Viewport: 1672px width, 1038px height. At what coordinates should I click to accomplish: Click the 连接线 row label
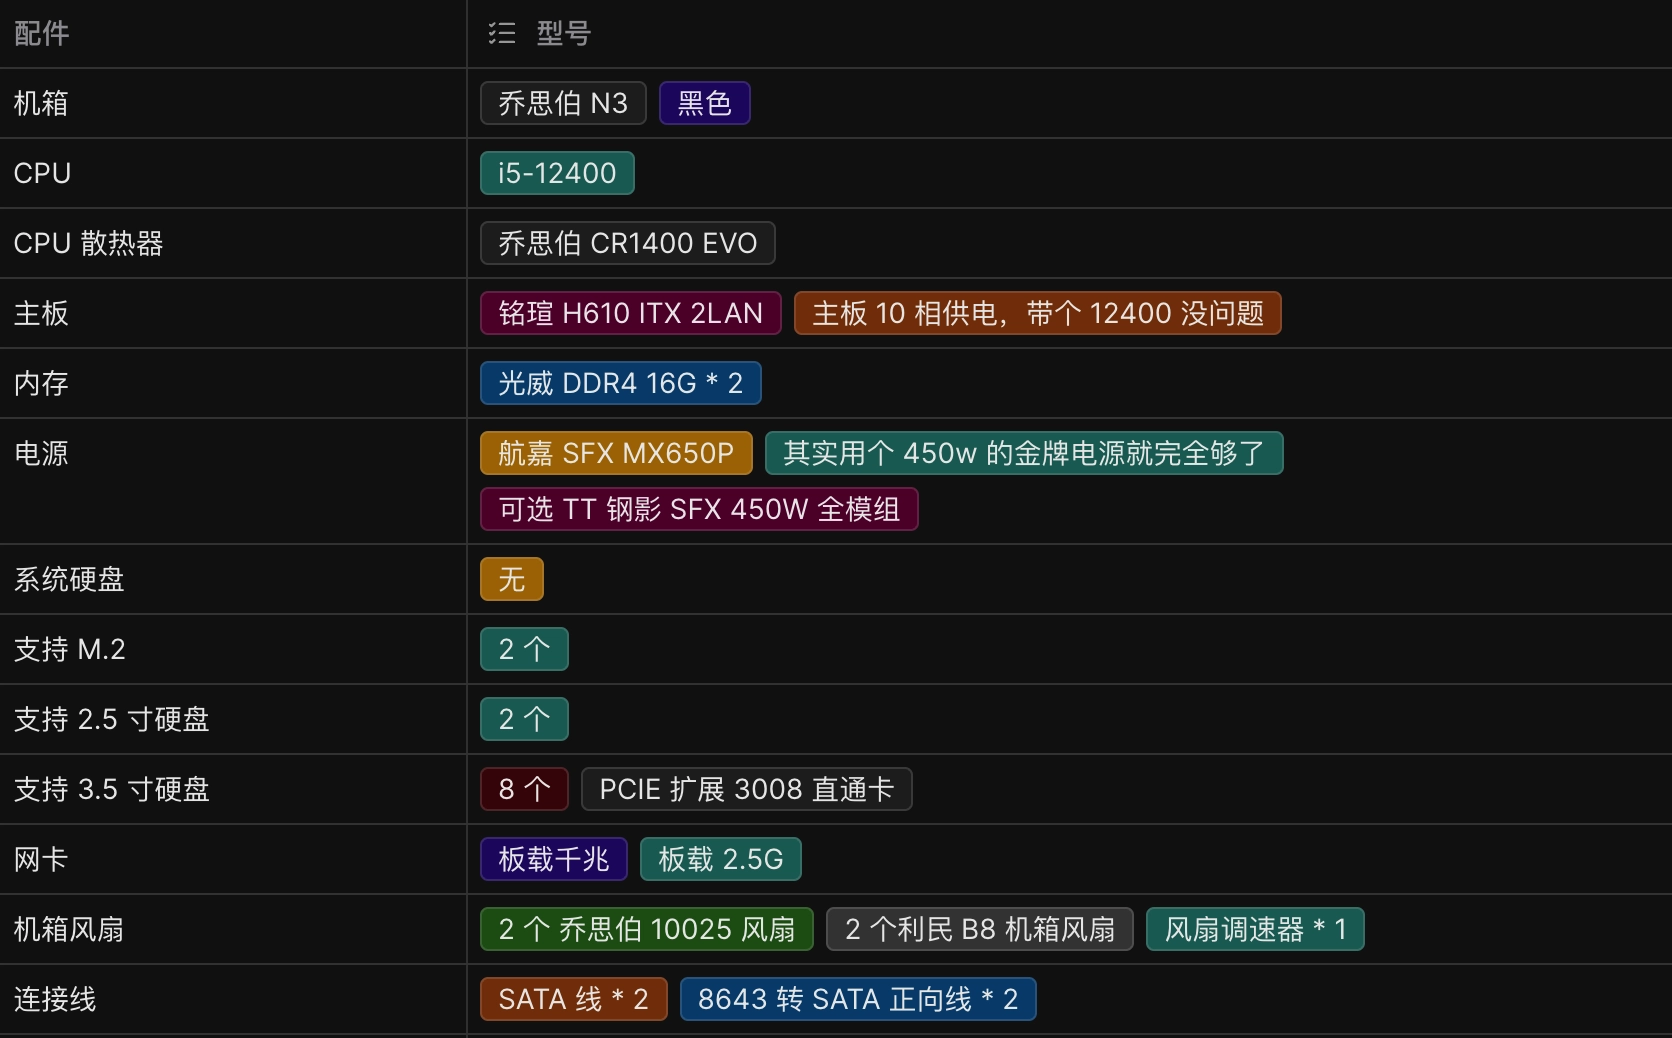tap(55, 999)
